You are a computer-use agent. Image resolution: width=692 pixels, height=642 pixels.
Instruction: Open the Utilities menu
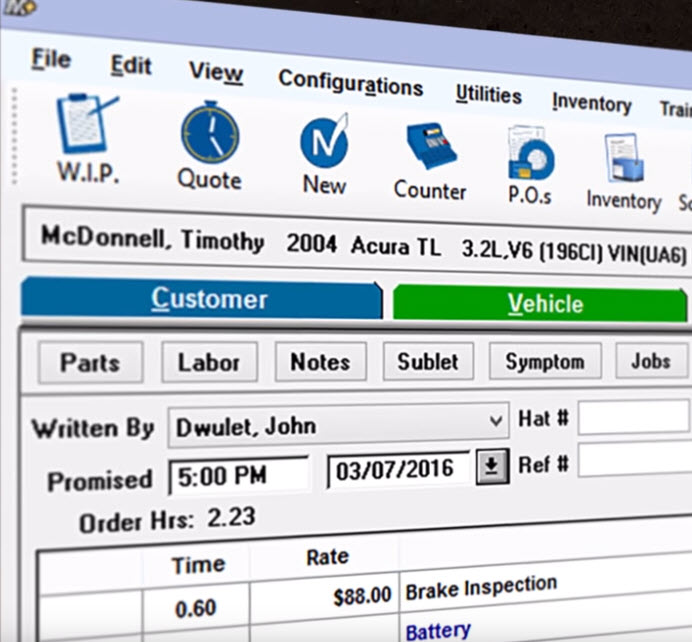click(488, 95)
